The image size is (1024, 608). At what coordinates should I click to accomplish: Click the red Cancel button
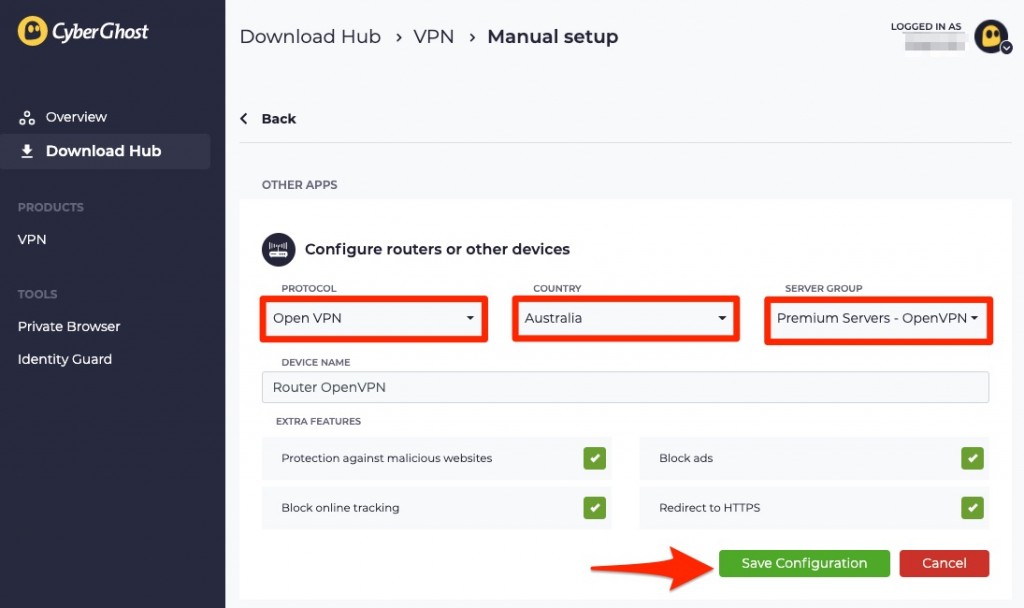[x=944, y=563]
